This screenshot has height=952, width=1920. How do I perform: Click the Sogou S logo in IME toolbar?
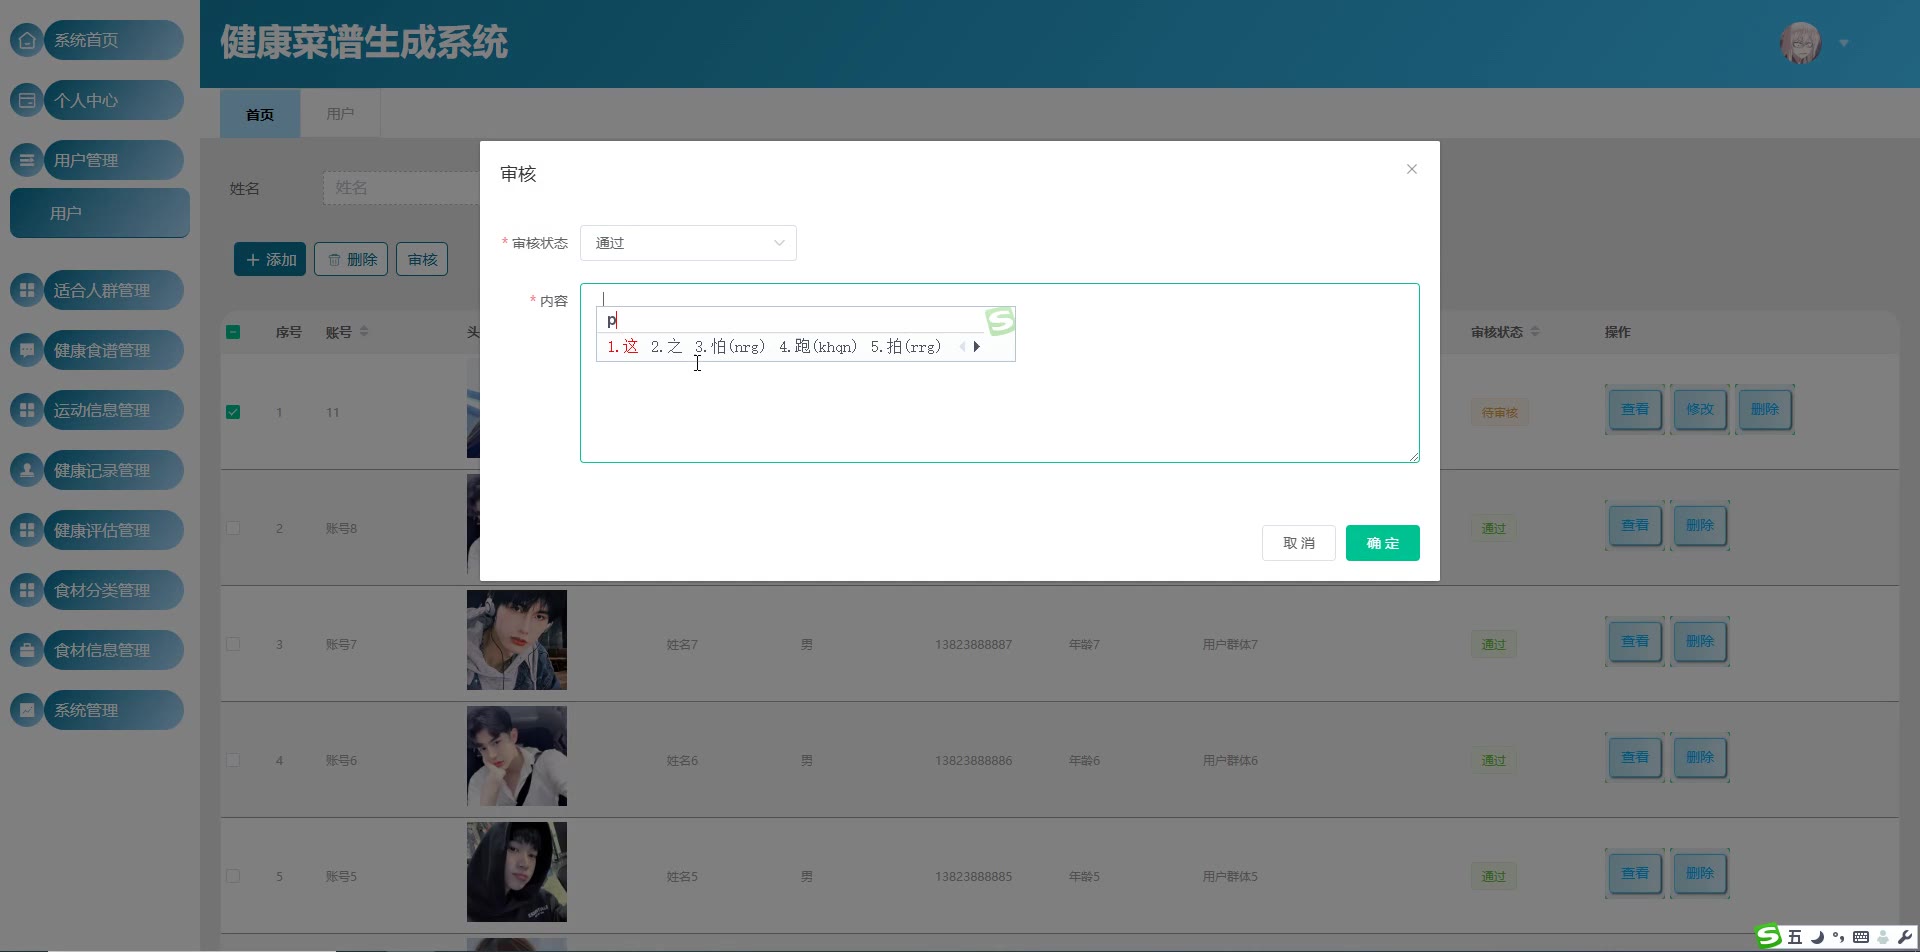[x=1769, y=936]
